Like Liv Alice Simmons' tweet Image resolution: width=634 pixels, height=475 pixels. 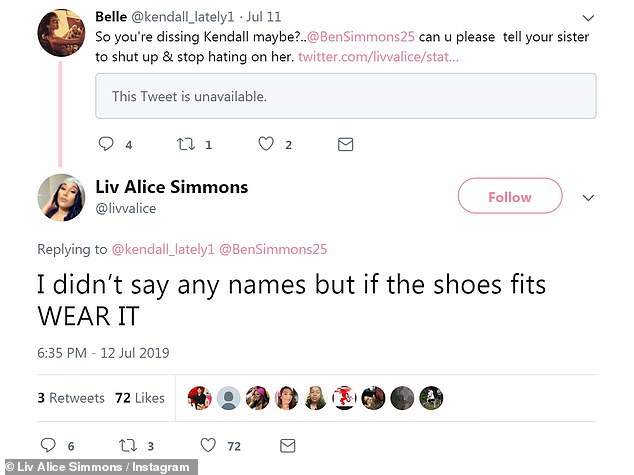click(208, 445)
